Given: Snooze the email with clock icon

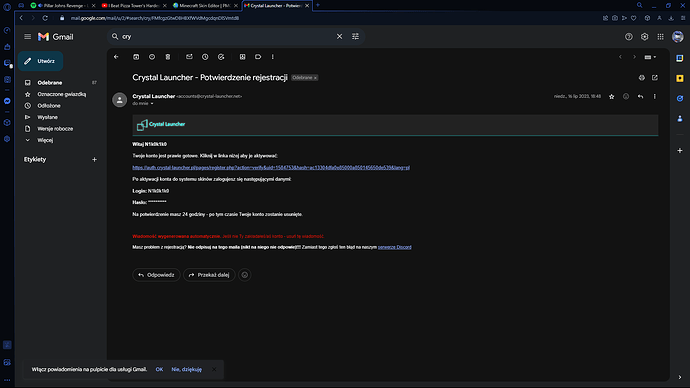Looking at the screenshot, I should point(205,57).
